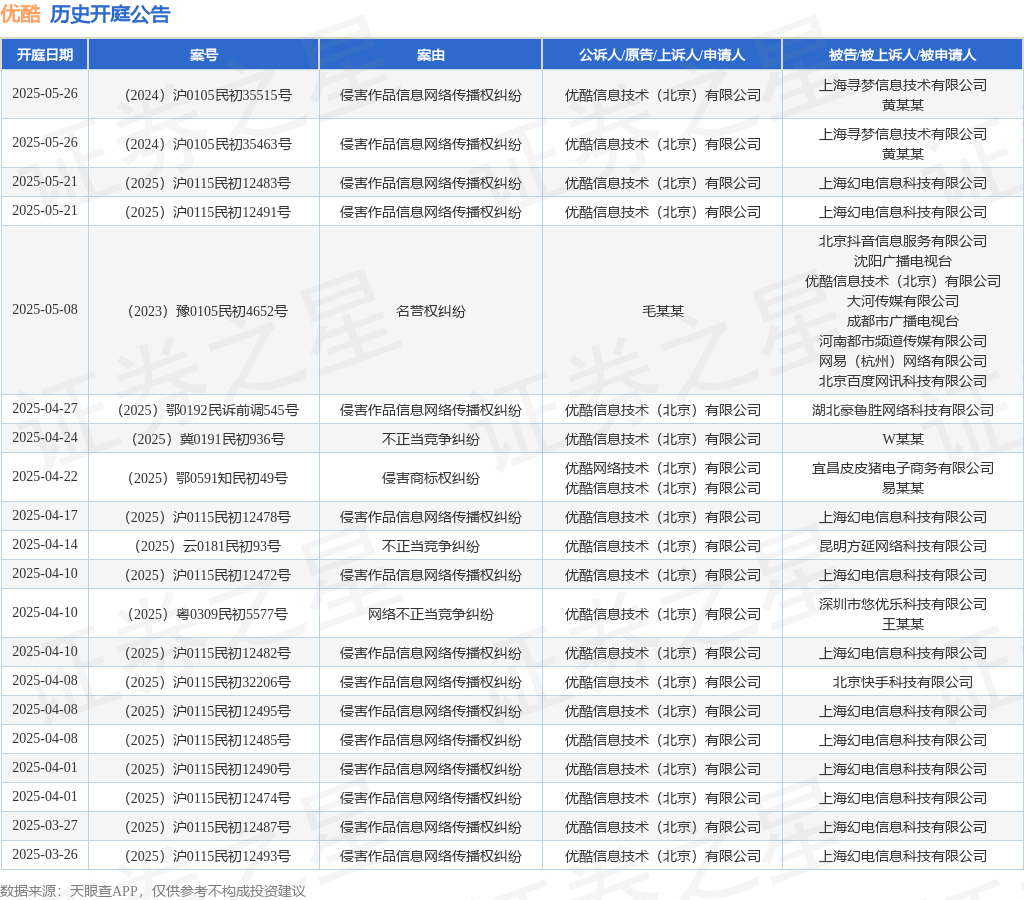Click defendant 网易（杭州）网络有限公司

[903, 361]
